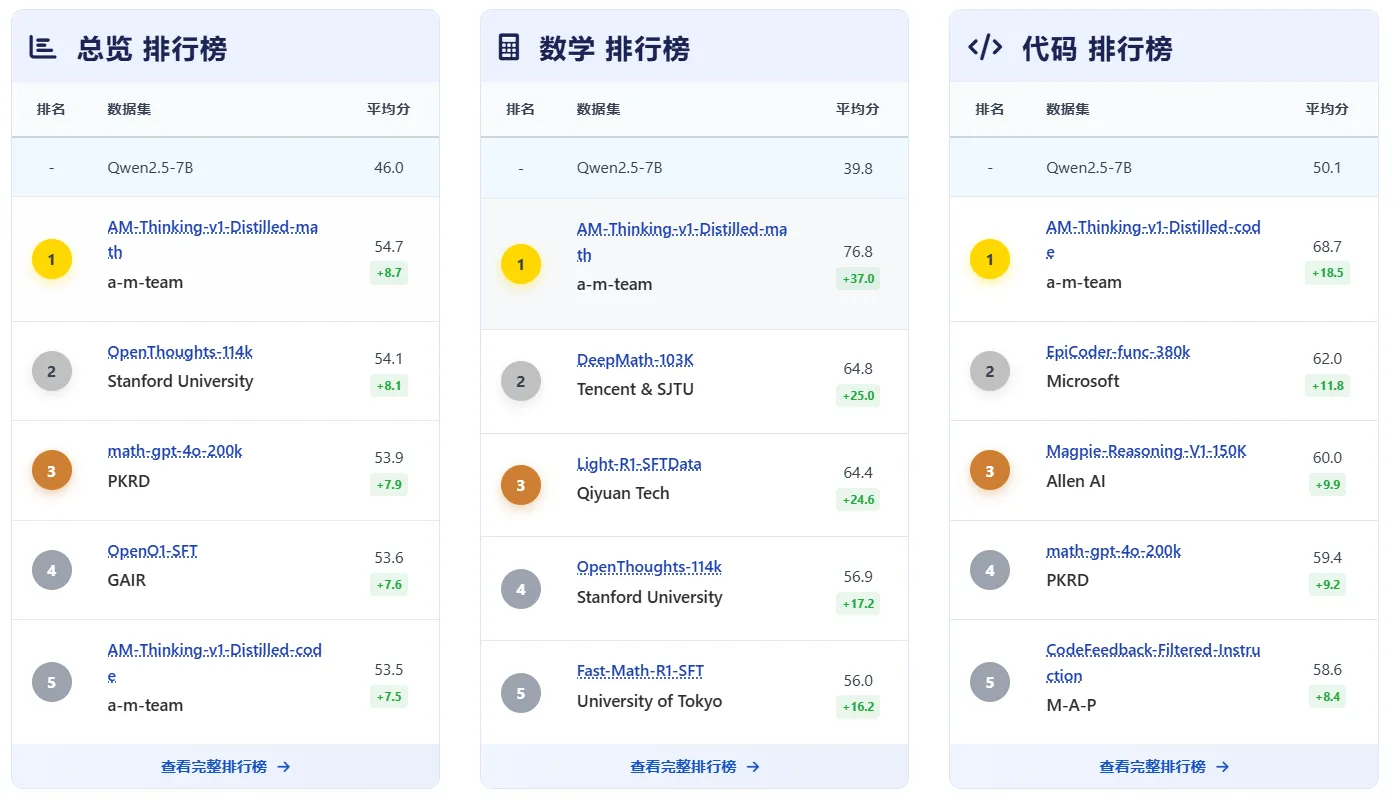Click silver rank 2 badge in overview leaderboard
The height and width of the screenshot is (806, 1394).
(52, 372)
